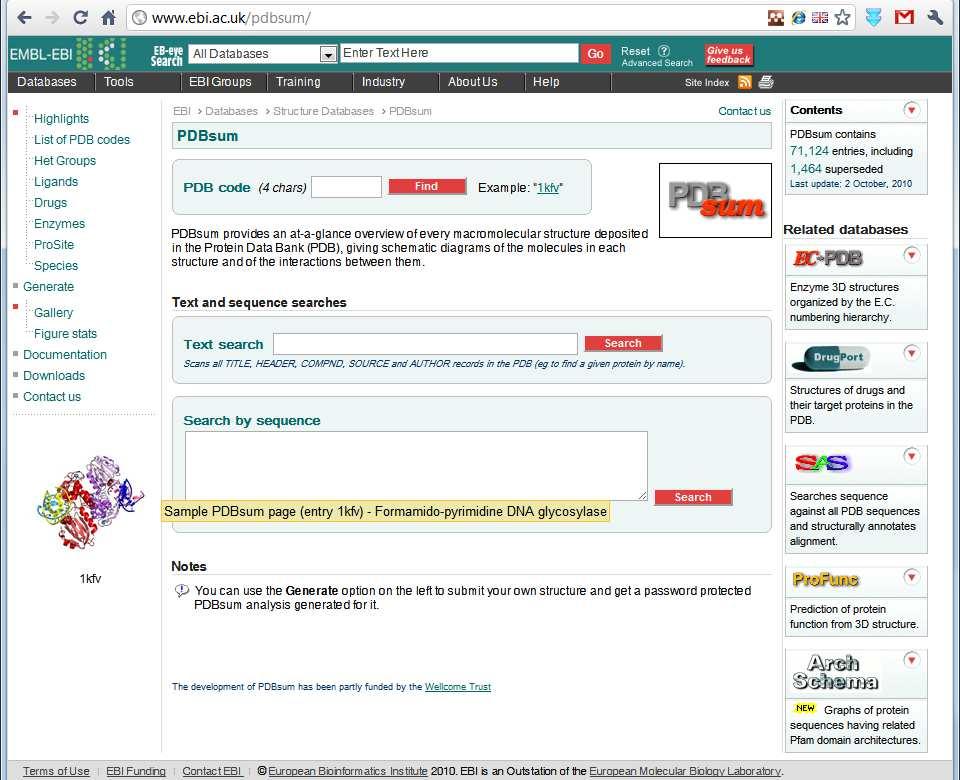Collapse the ProFunc panel arrow
The width and height of the screenshot is (960, 780).
[x=911, y=577]
